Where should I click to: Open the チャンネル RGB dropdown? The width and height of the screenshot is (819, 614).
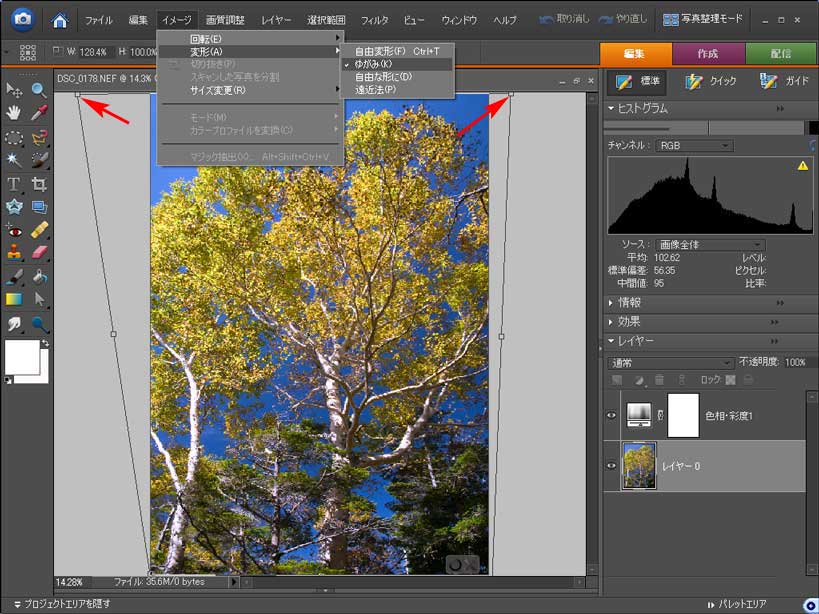(694, 146)
